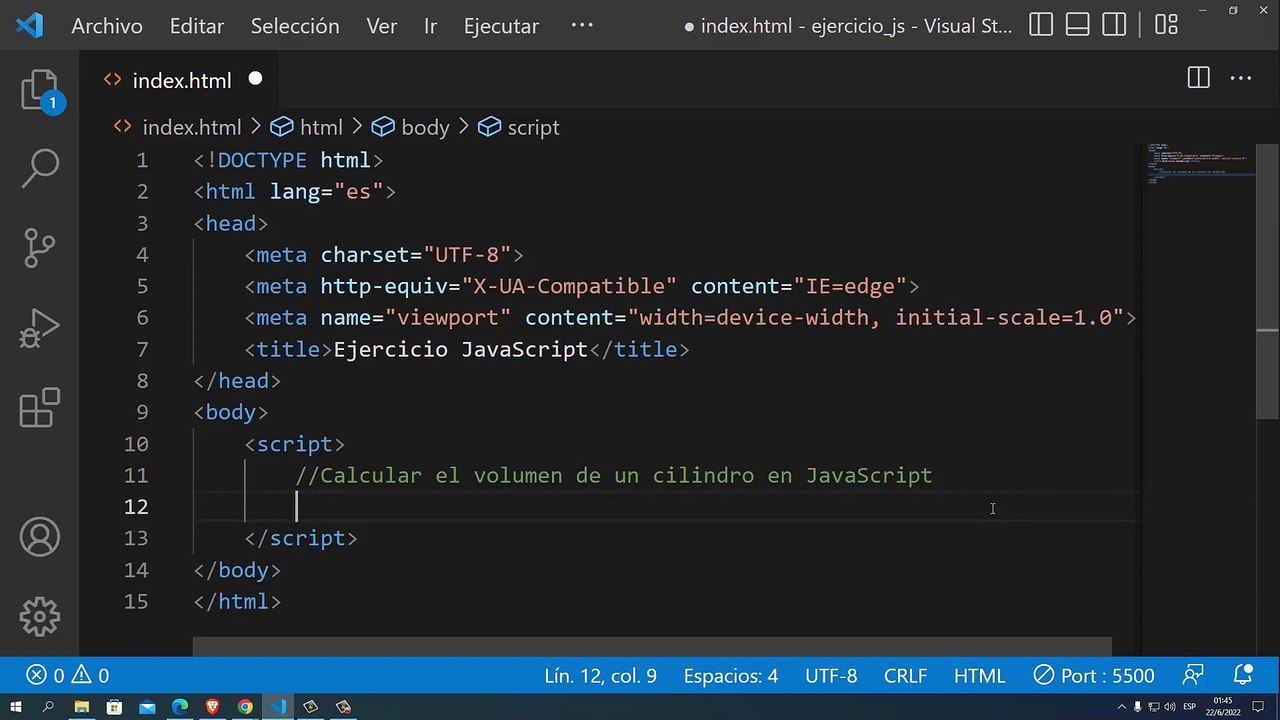
Task: Open File Explorer from taskbar
Action: [81, 707]
